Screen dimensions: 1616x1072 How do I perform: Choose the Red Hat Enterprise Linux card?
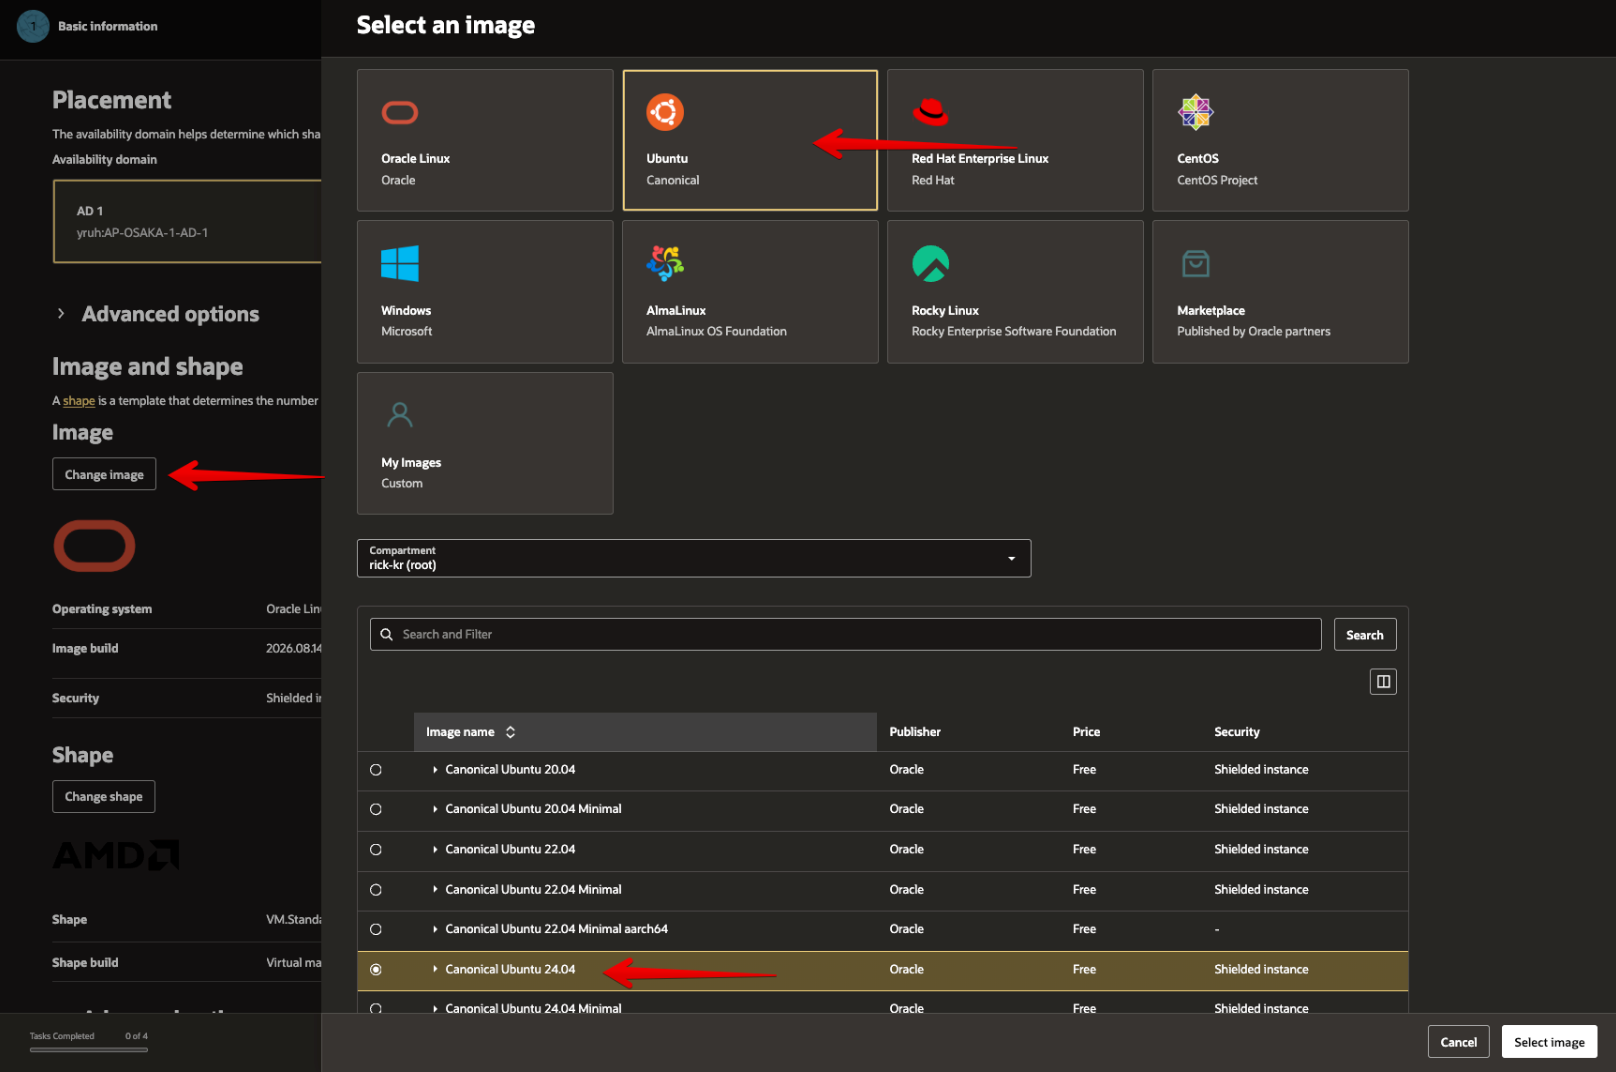(1015, 140)
